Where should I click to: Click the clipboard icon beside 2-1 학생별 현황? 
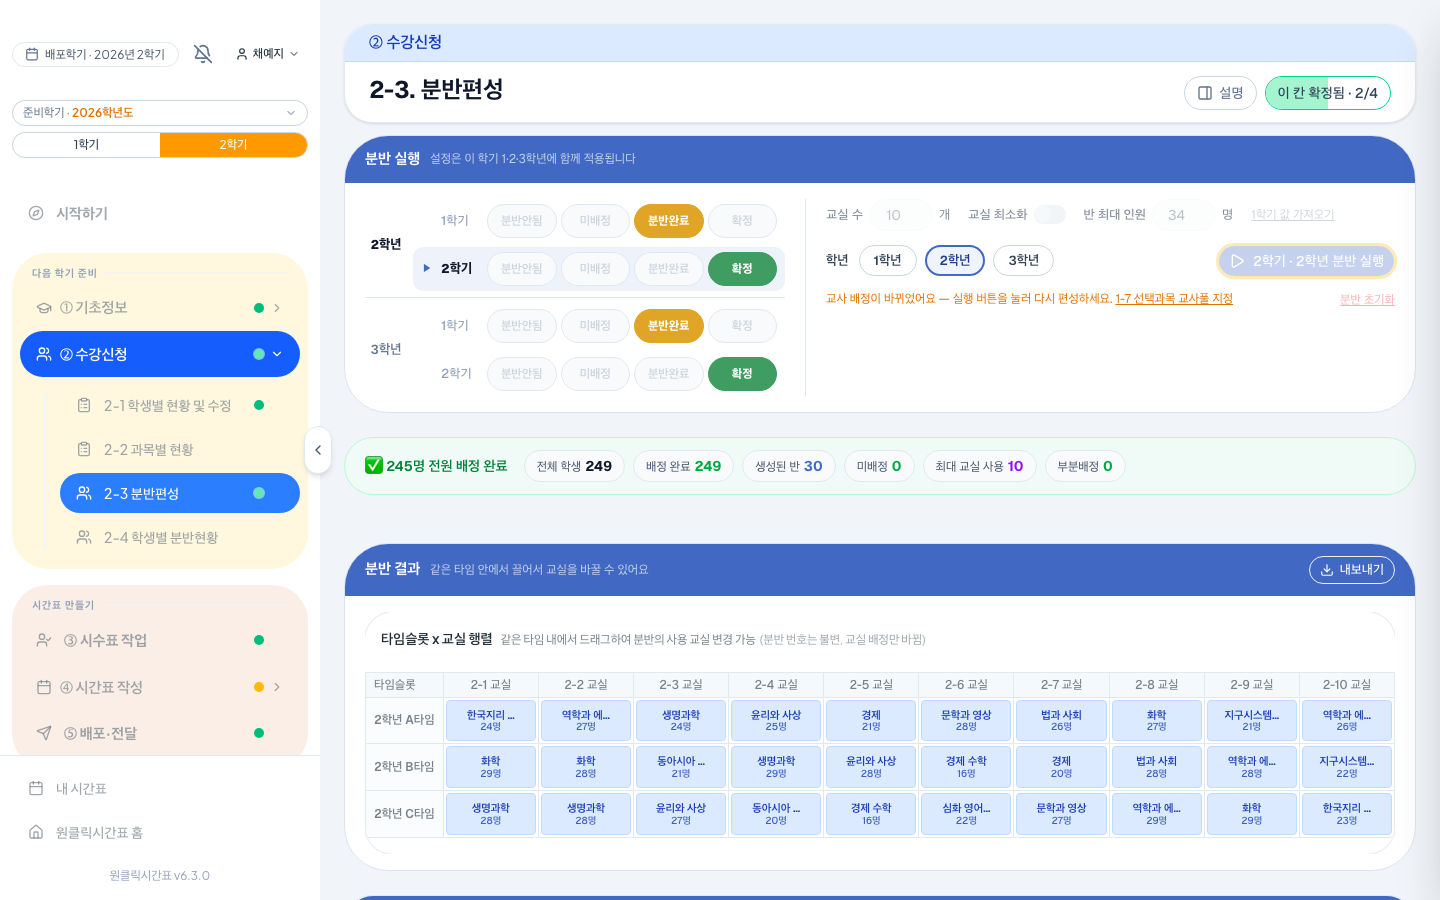[84, 405]
